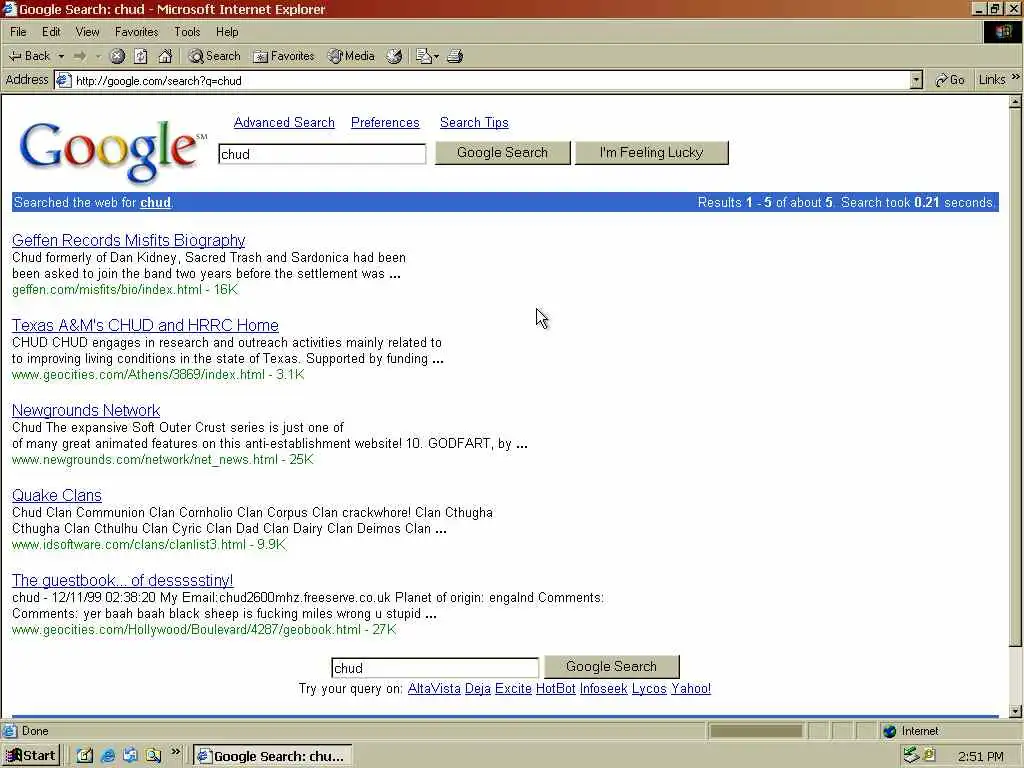This screenshot has height=768, width=1024.
Task: Open the Help menu
Action: (x=227, y=32)
